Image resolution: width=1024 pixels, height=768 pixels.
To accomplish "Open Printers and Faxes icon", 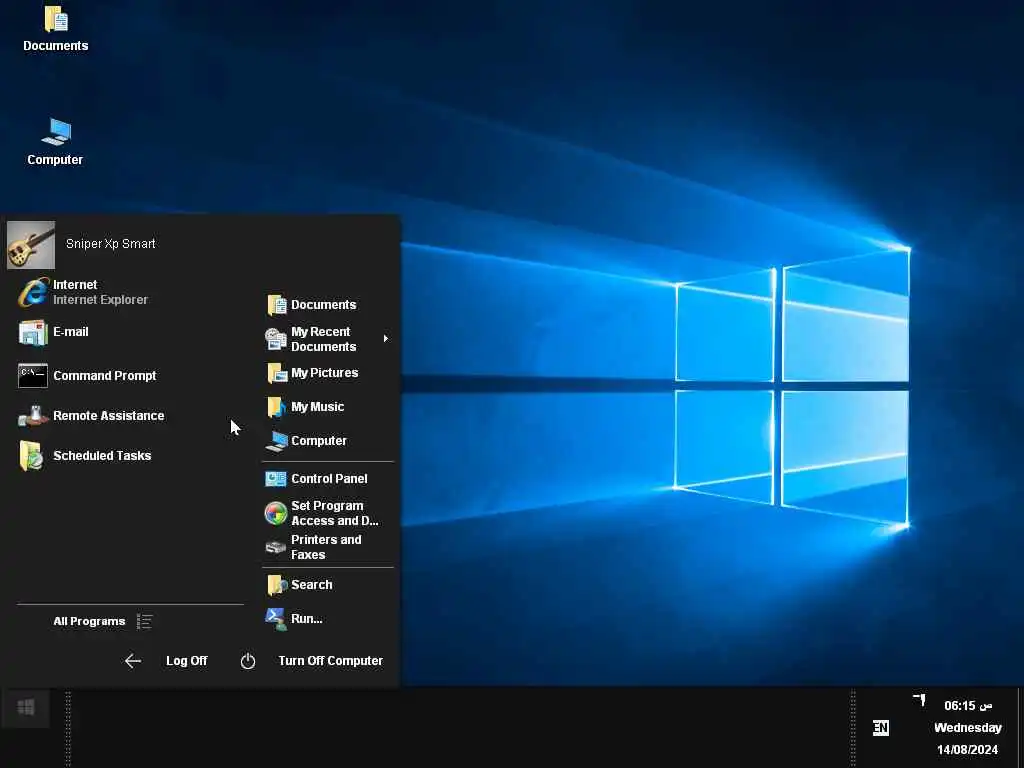I will (276, 547).
